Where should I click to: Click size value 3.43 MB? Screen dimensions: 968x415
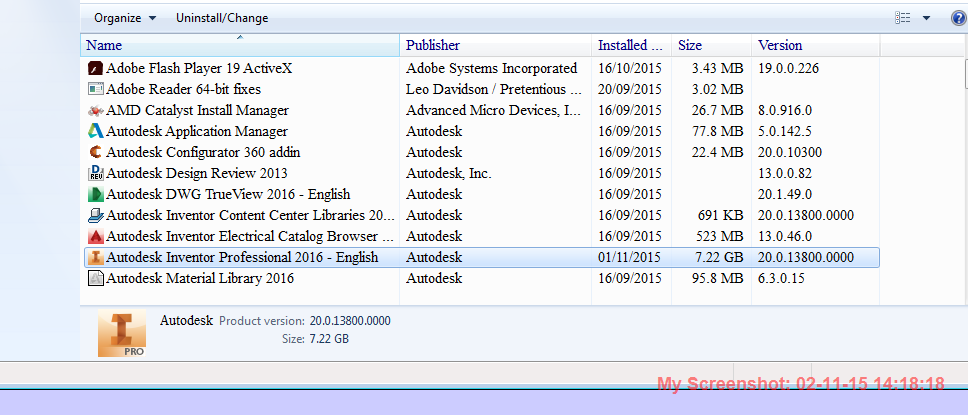[717, 69]
